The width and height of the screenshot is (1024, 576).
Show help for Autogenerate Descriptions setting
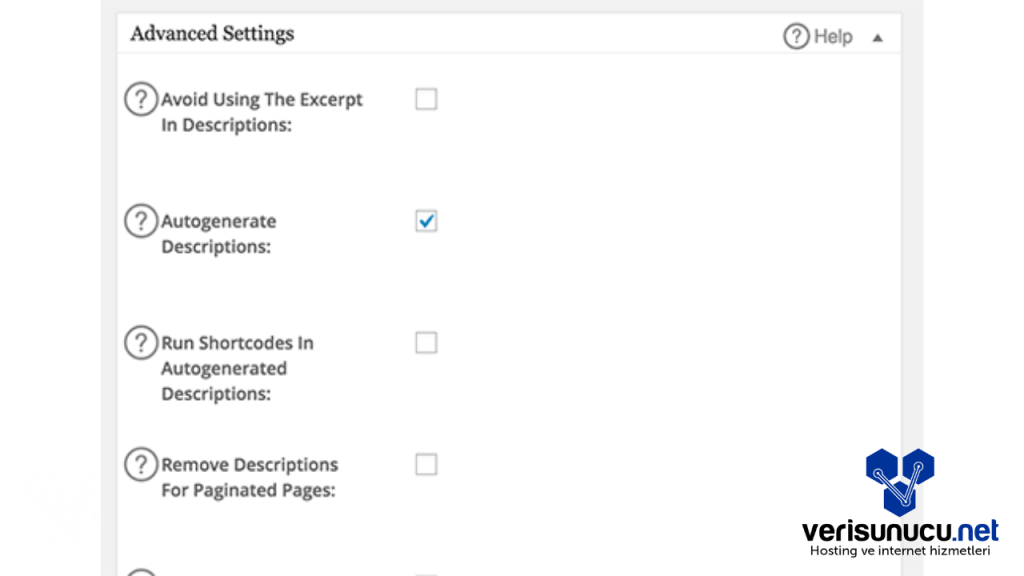tap(141, 221)
